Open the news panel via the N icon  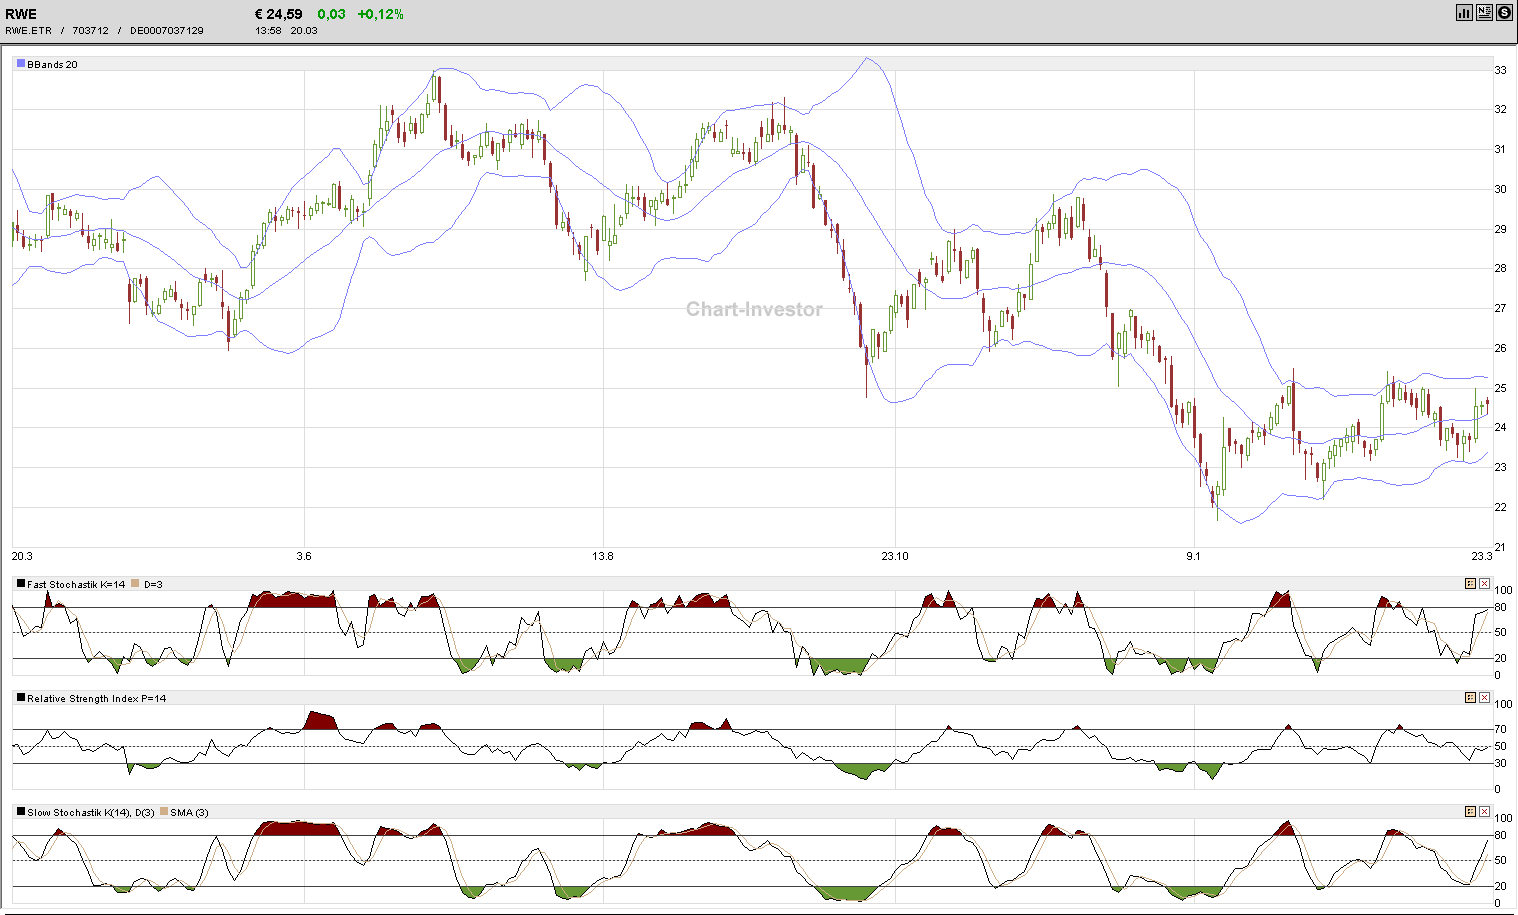1484,12
